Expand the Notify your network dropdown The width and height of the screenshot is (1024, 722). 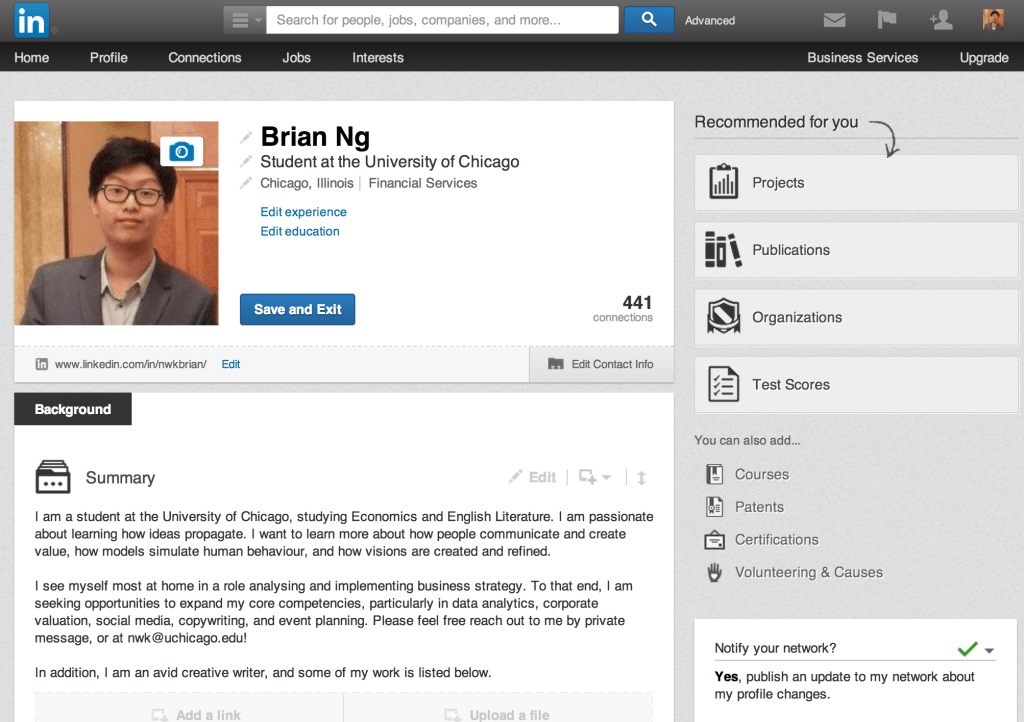point(989,650)
